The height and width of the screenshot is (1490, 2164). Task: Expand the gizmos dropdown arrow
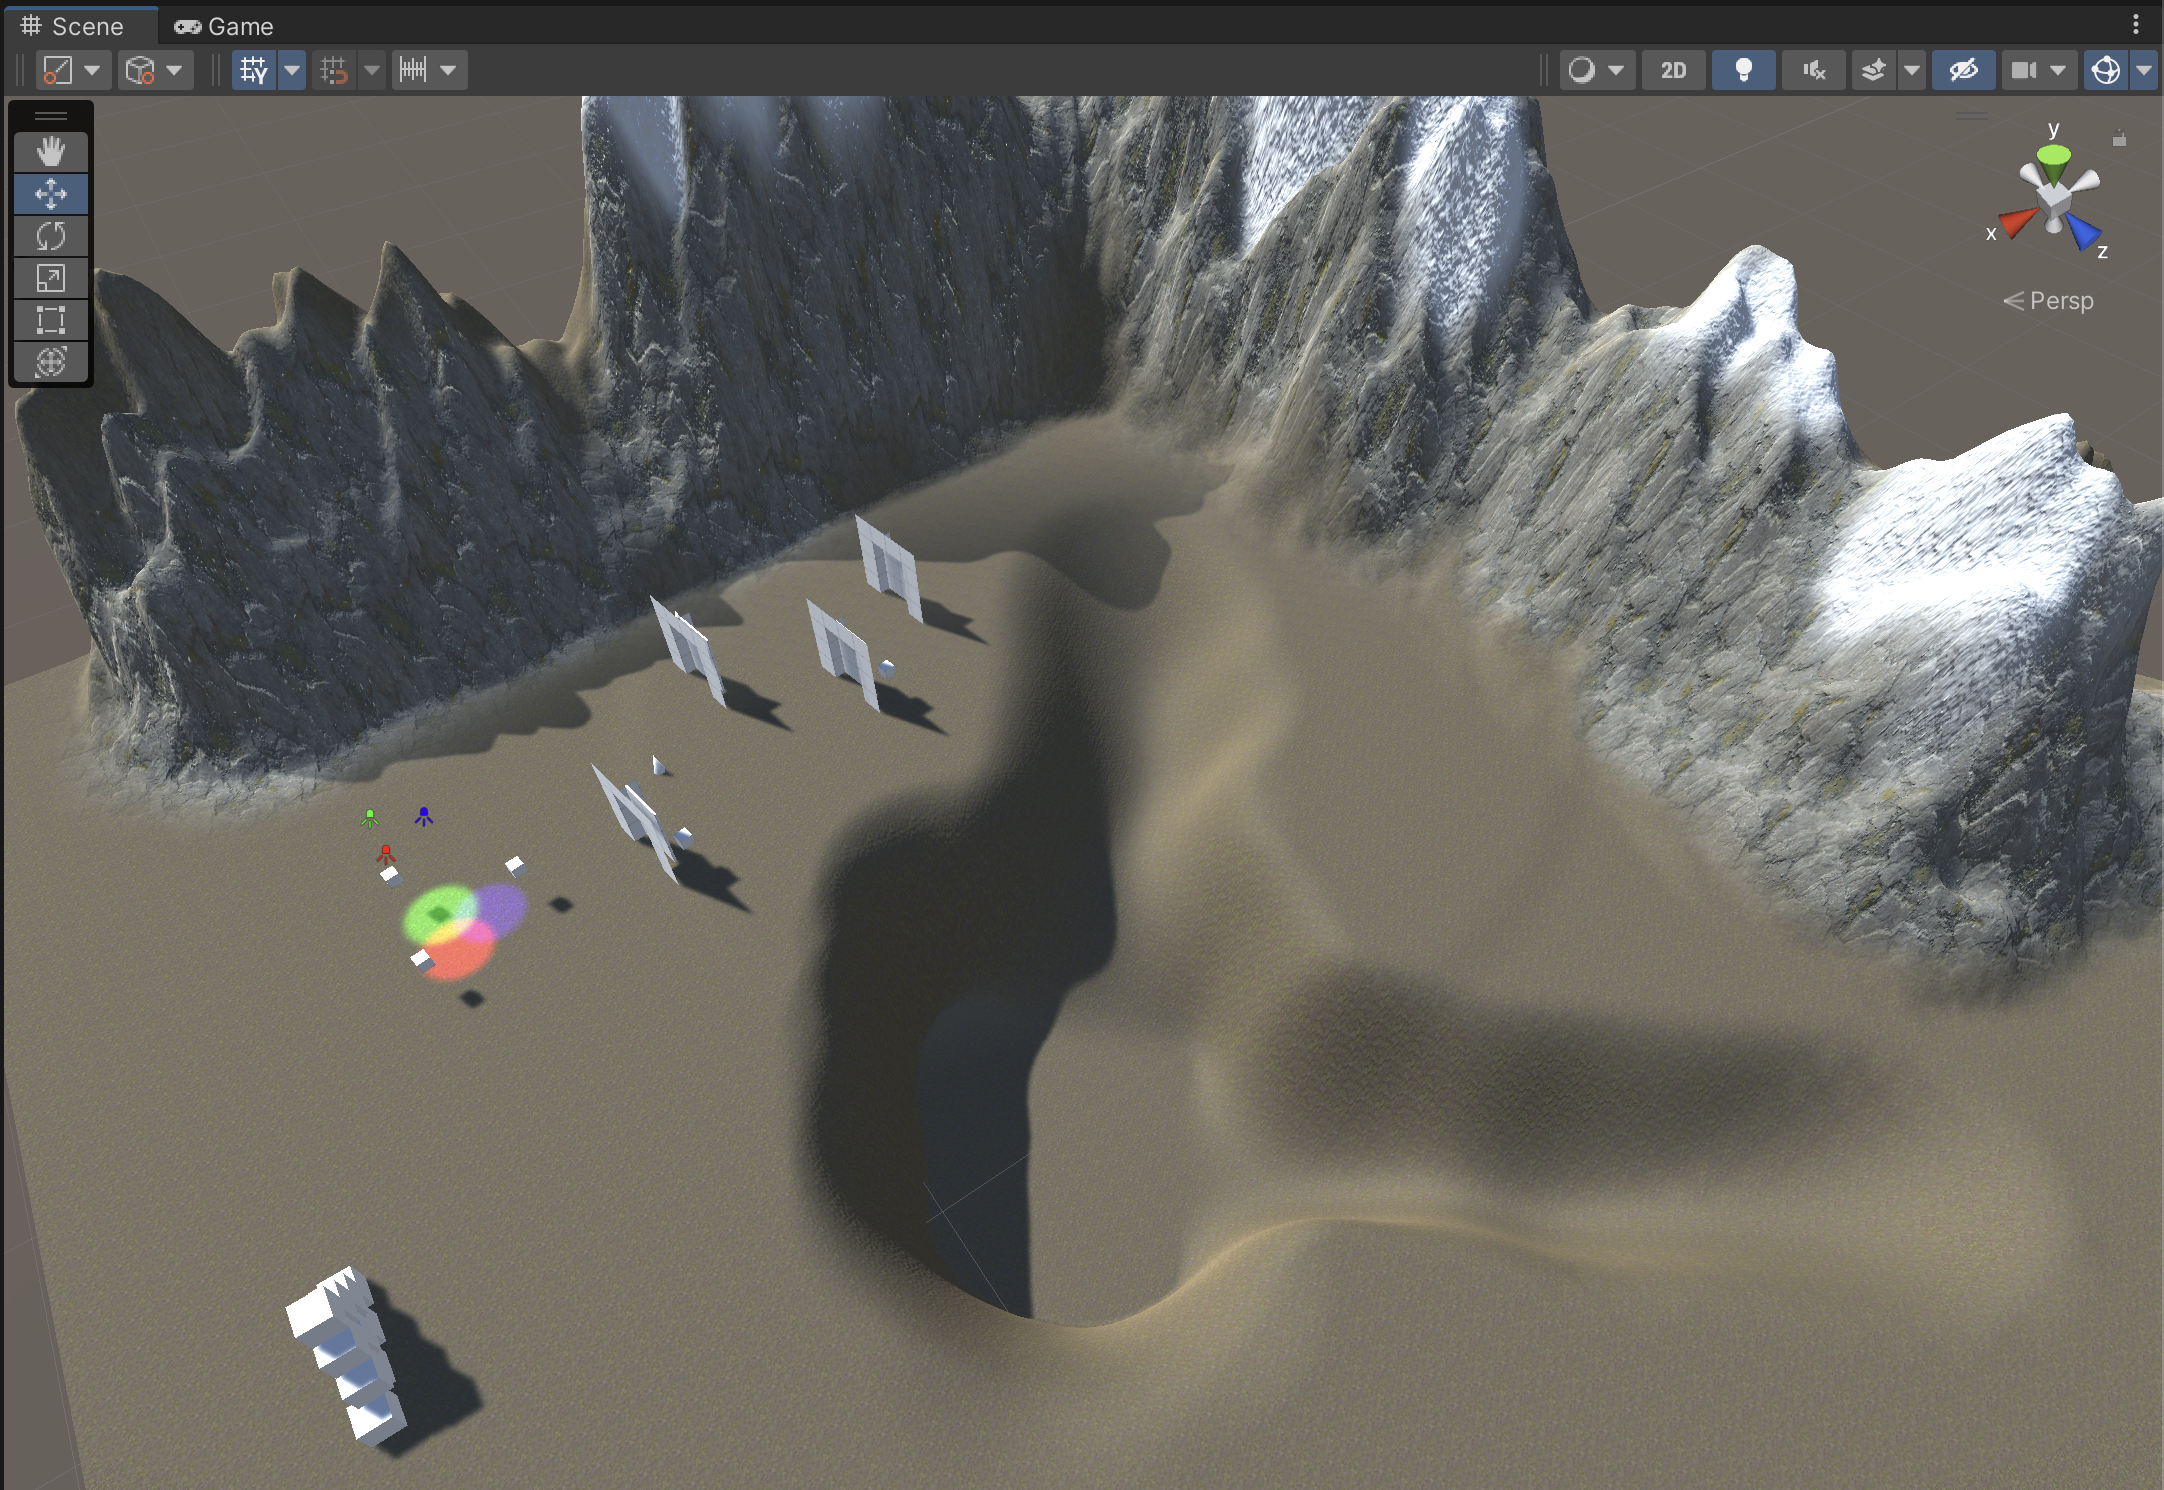tap(2144, 70)
